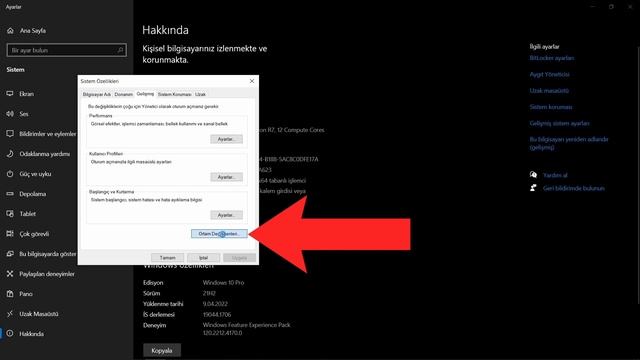Screen dimensions: 640x360
Task: Open Performans Ayarlar button
Action: [227, 139]
